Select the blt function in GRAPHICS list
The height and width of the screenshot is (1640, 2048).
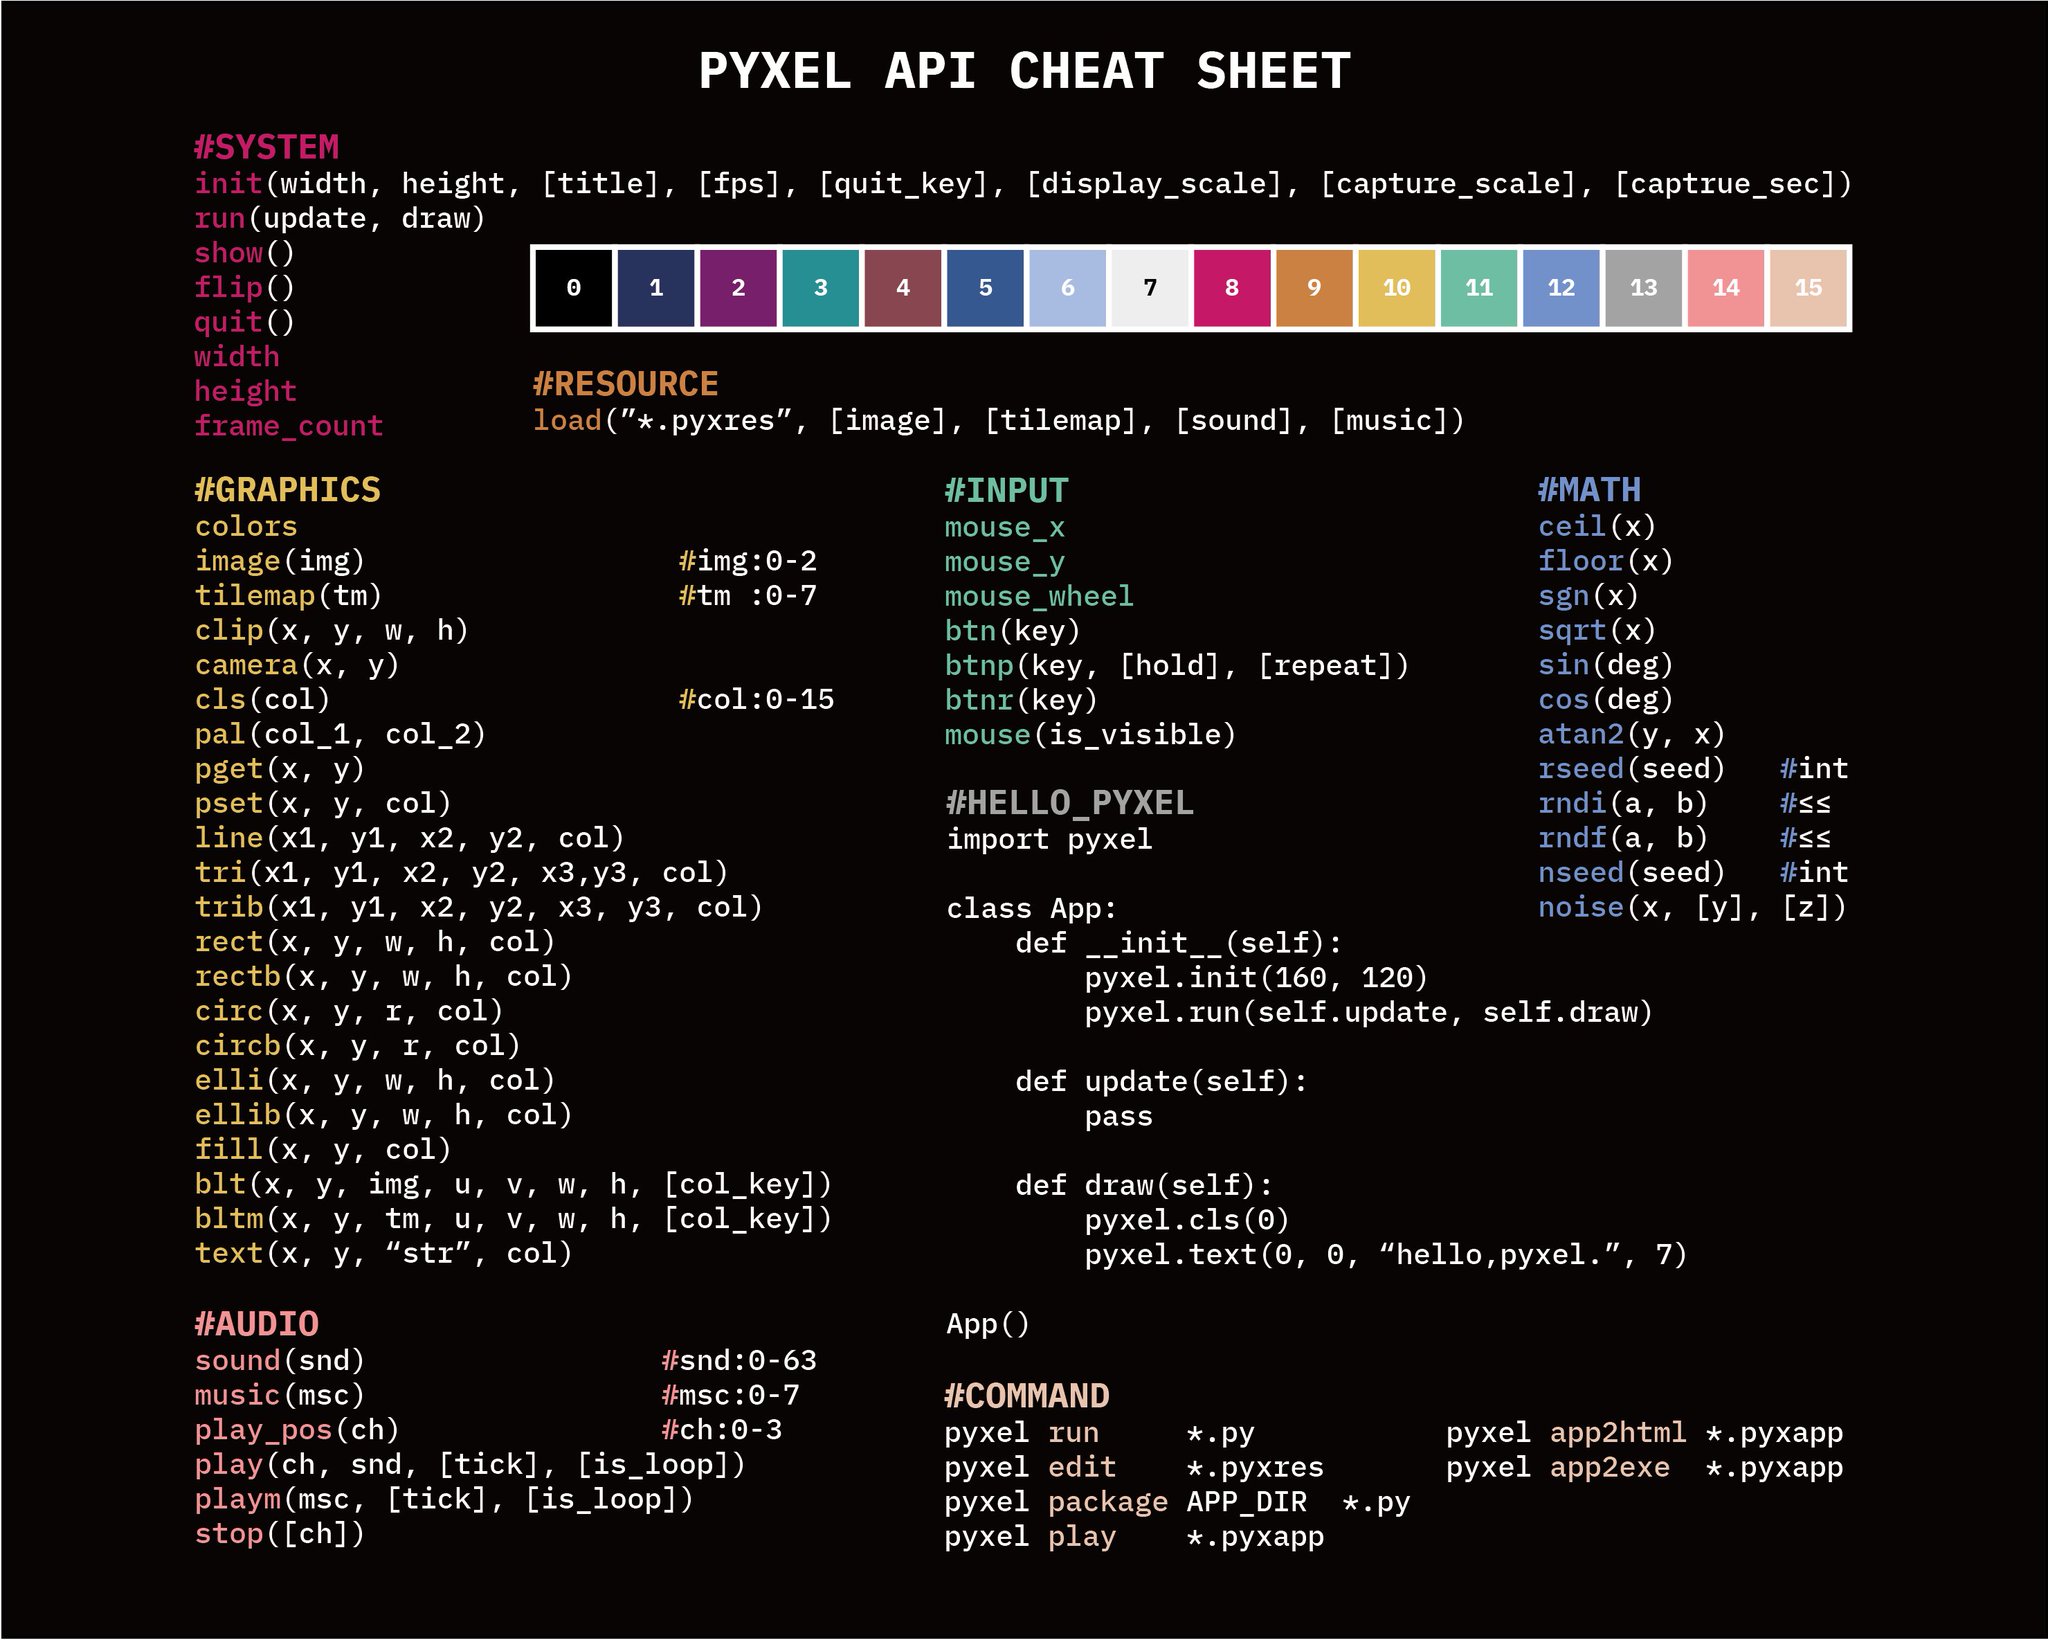pos(220,1184)
